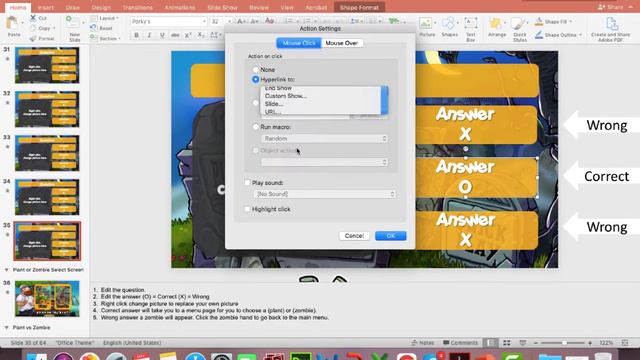Switch to the Mouse Over tab
The height and width of the screenshot is (360, 640).
[342, 43]
